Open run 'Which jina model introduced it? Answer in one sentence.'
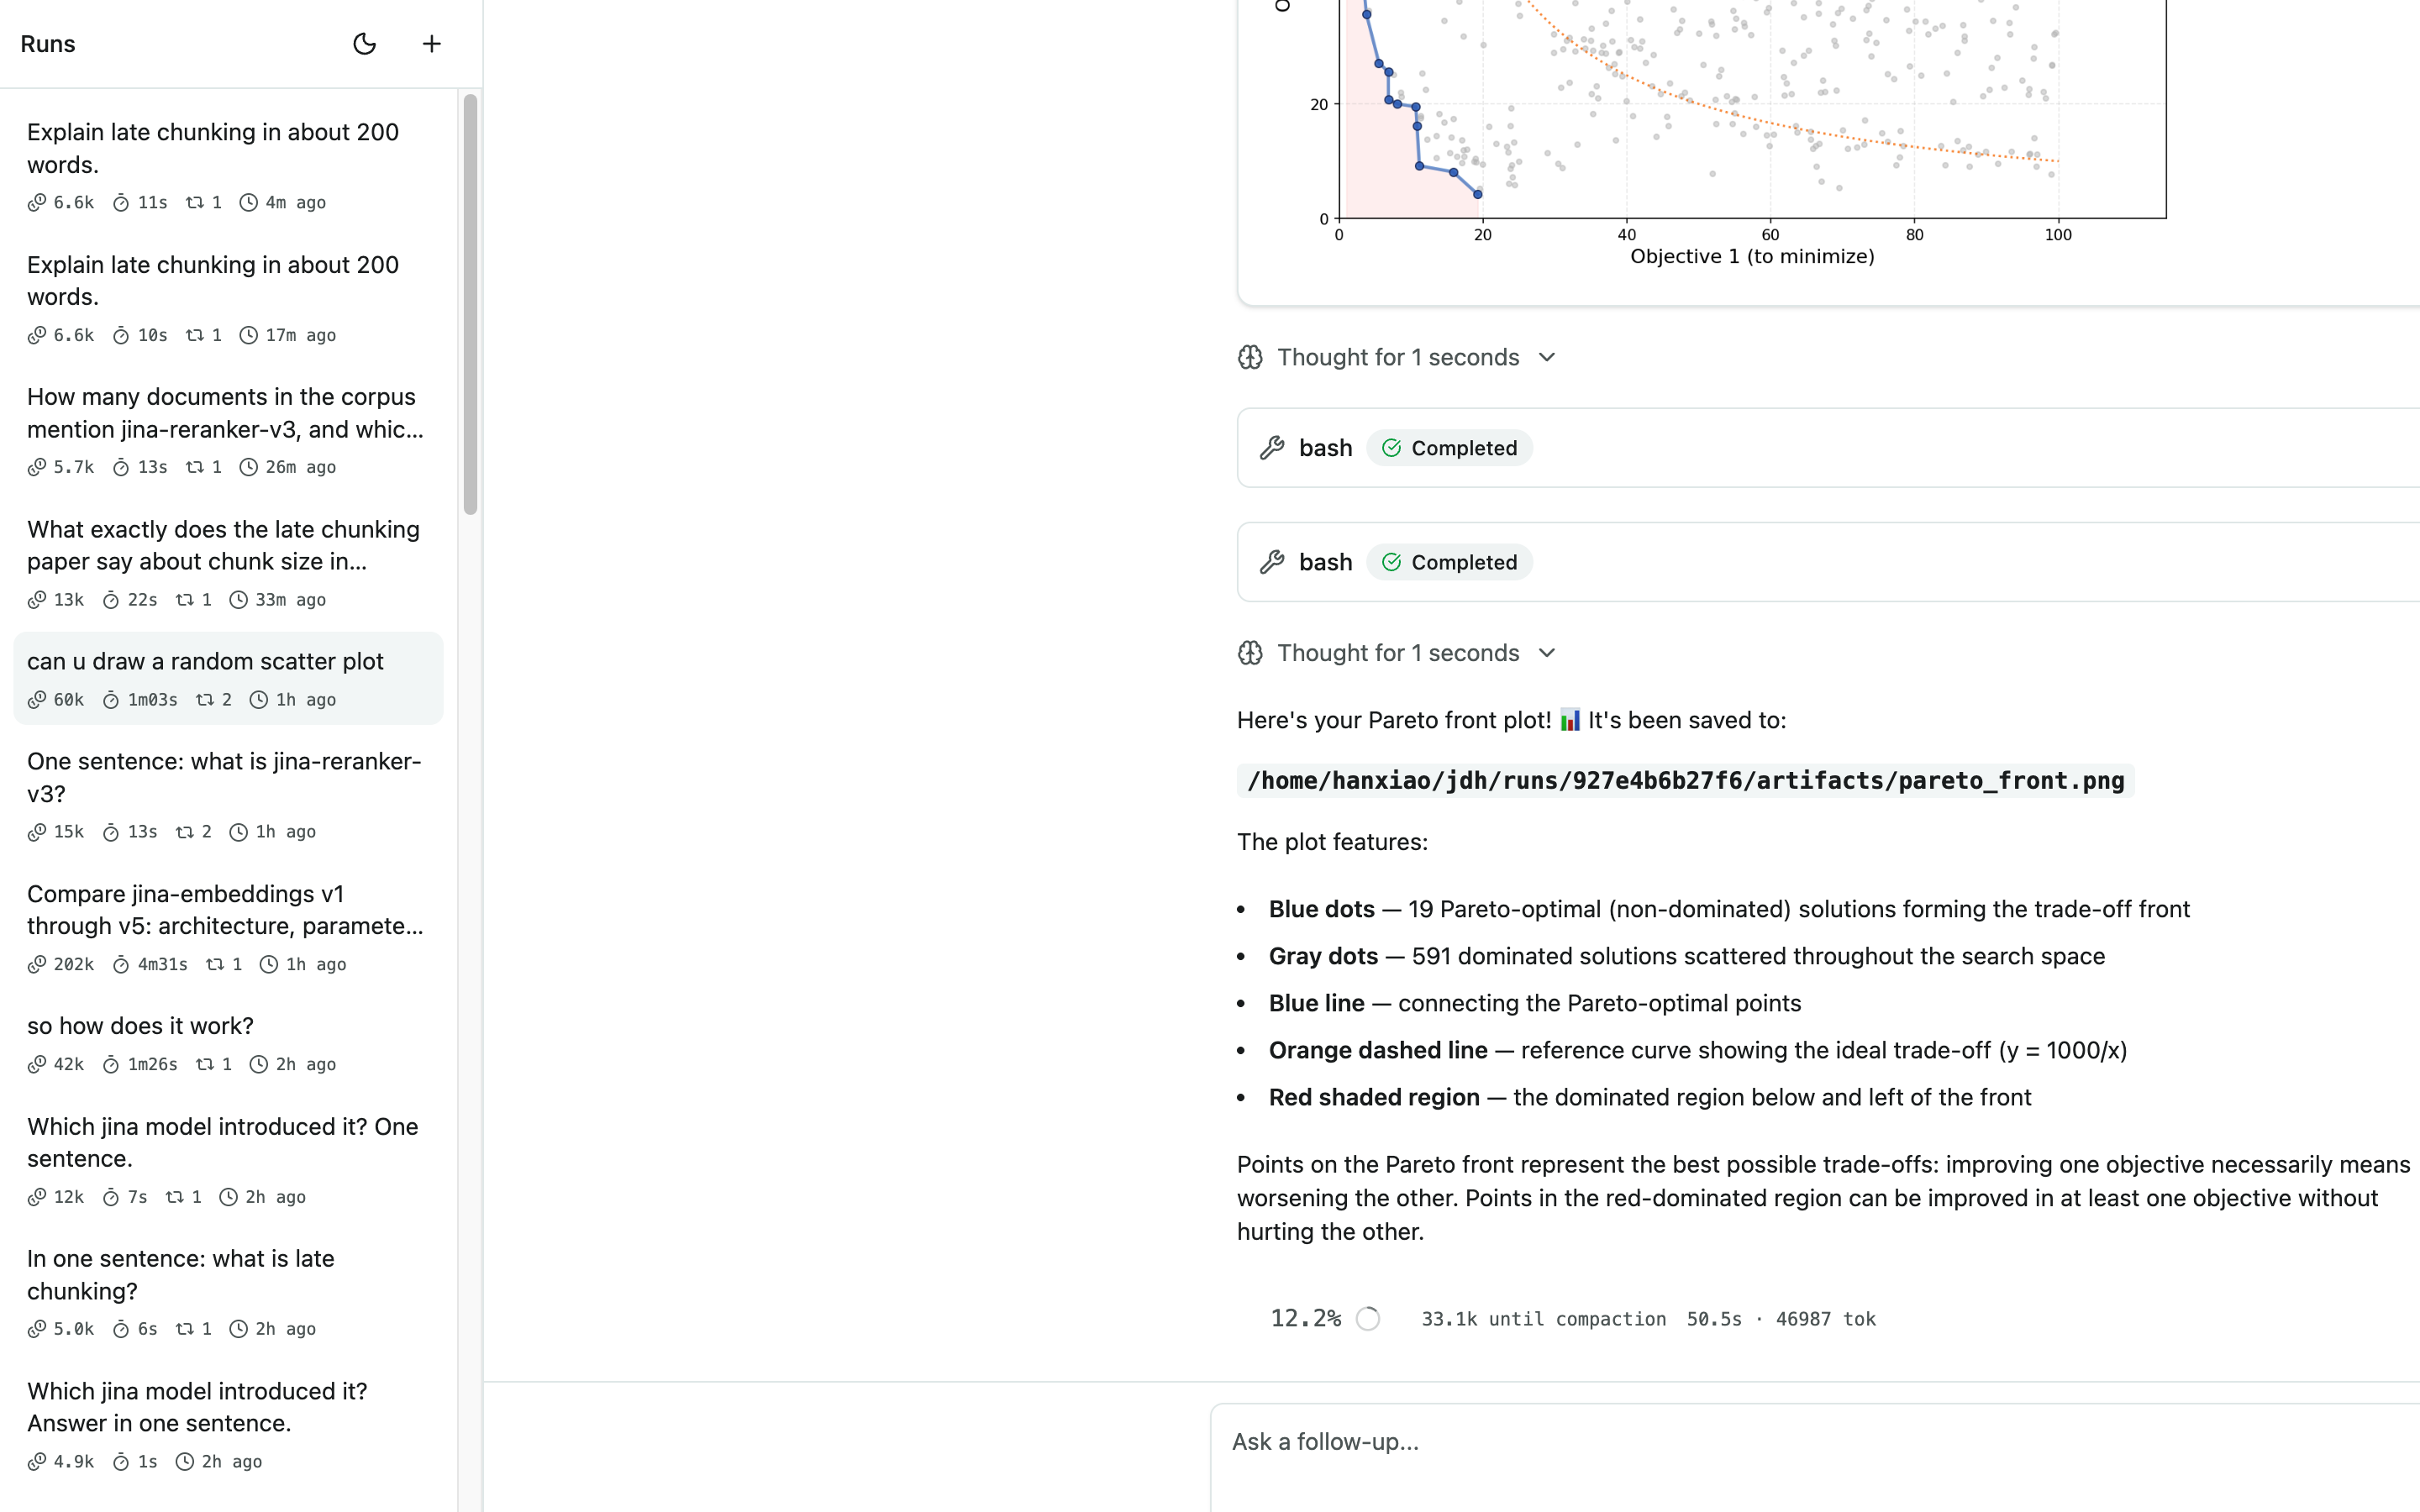2420x1512 pixels. [x=228, y=1425]
